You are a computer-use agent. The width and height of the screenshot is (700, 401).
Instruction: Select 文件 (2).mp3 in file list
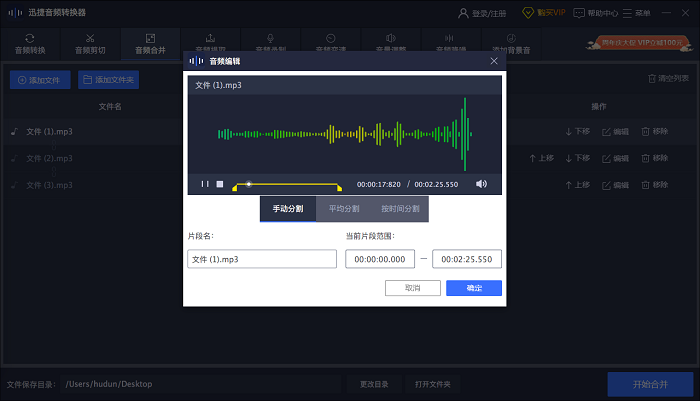pyautogui.click(x=49, y=159)
